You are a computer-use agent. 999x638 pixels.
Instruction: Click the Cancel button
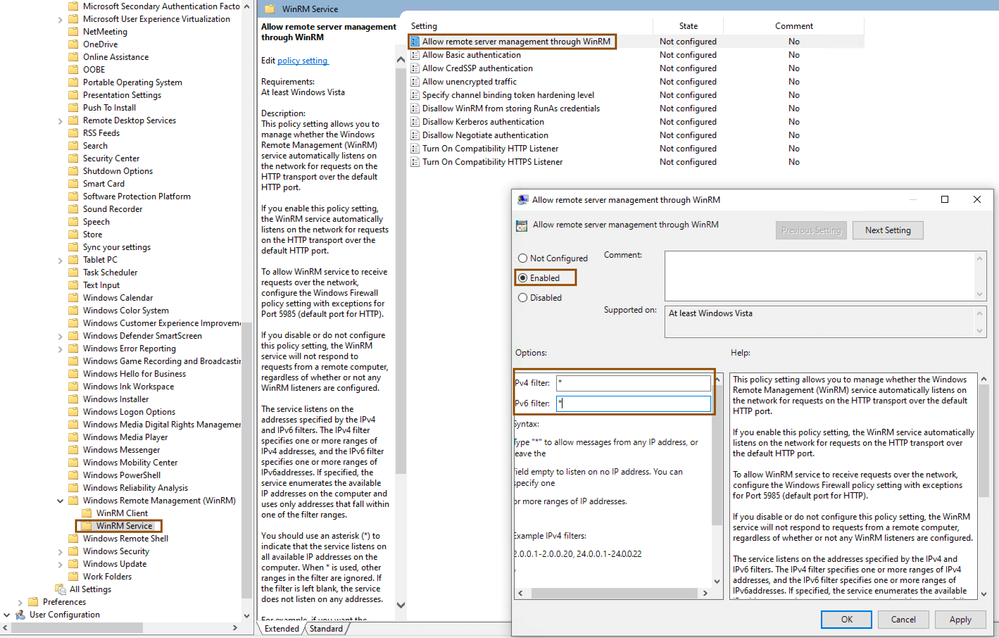[x=903, y=619]
